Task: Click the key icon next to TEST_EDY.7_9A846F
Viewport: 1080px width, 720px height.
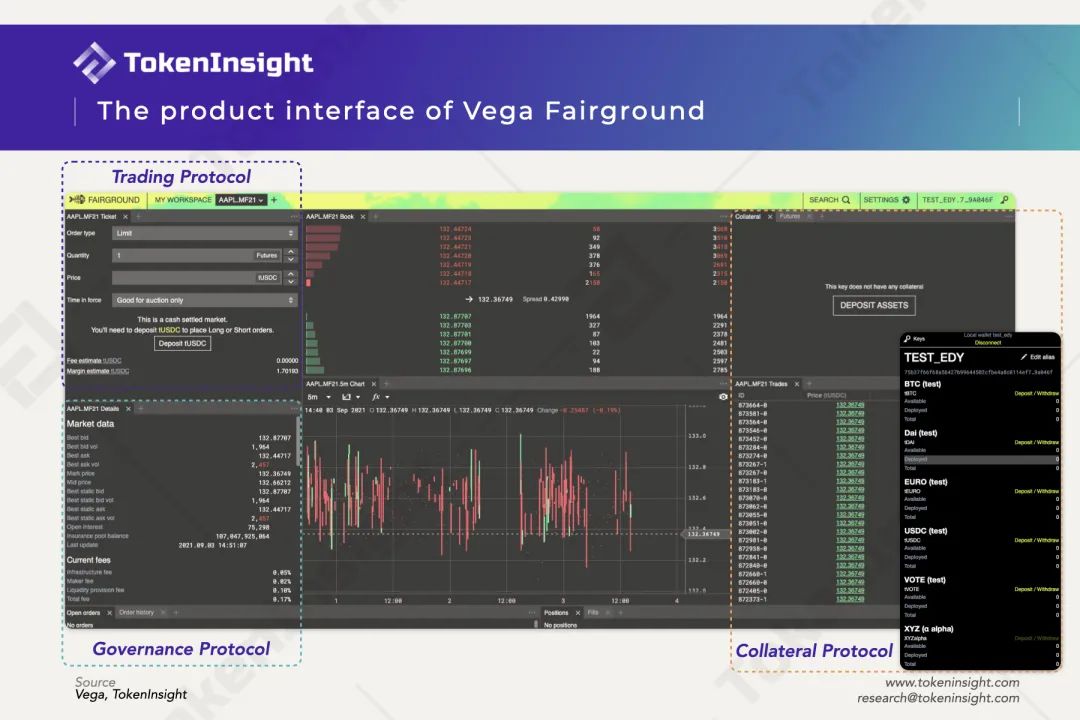Action: coord(1004,200)
